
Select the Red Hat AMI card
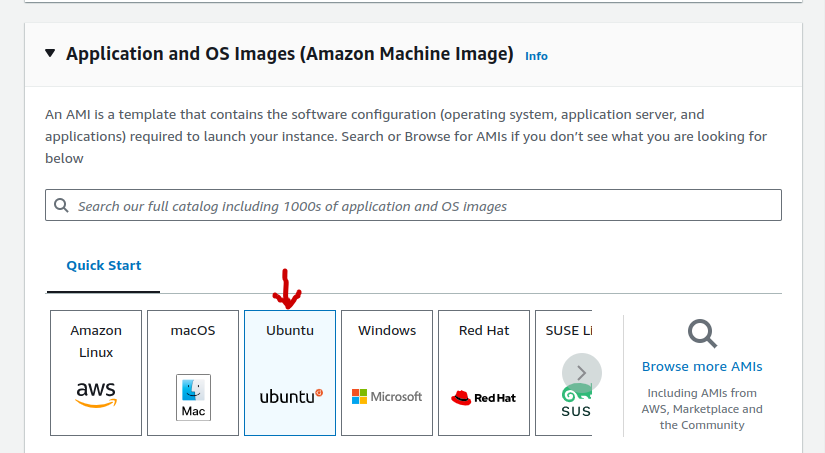click(484, 373)
